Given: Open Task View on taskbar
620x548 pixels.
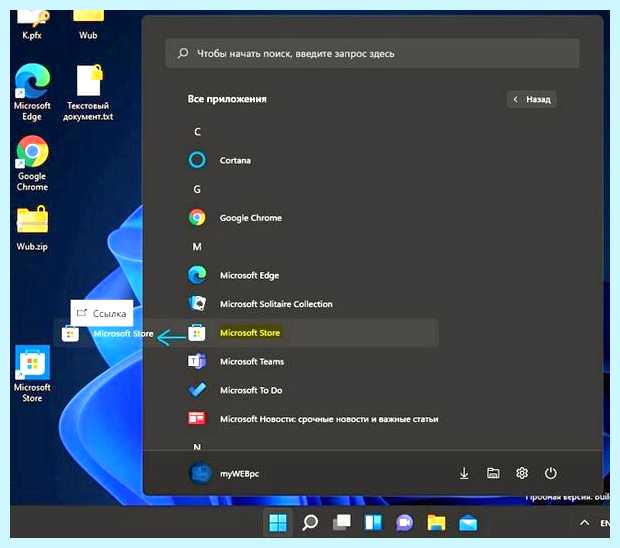Looking at the screenshot, I should click(x=342, y=523).
